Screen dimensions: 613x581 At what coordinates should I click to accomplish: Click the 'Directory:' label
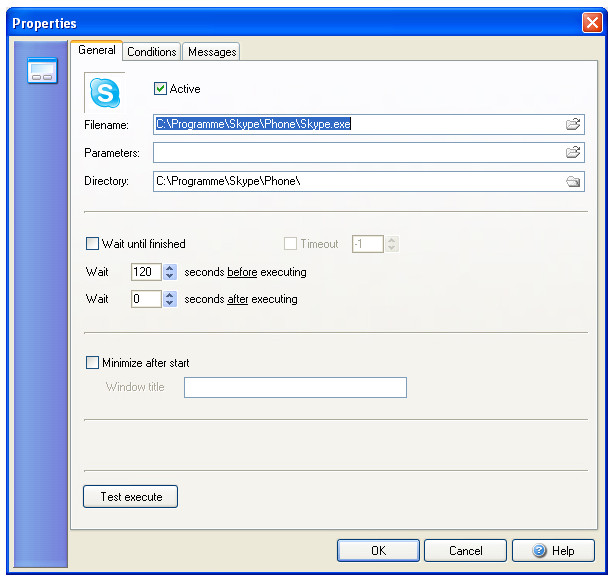[106, 181]
